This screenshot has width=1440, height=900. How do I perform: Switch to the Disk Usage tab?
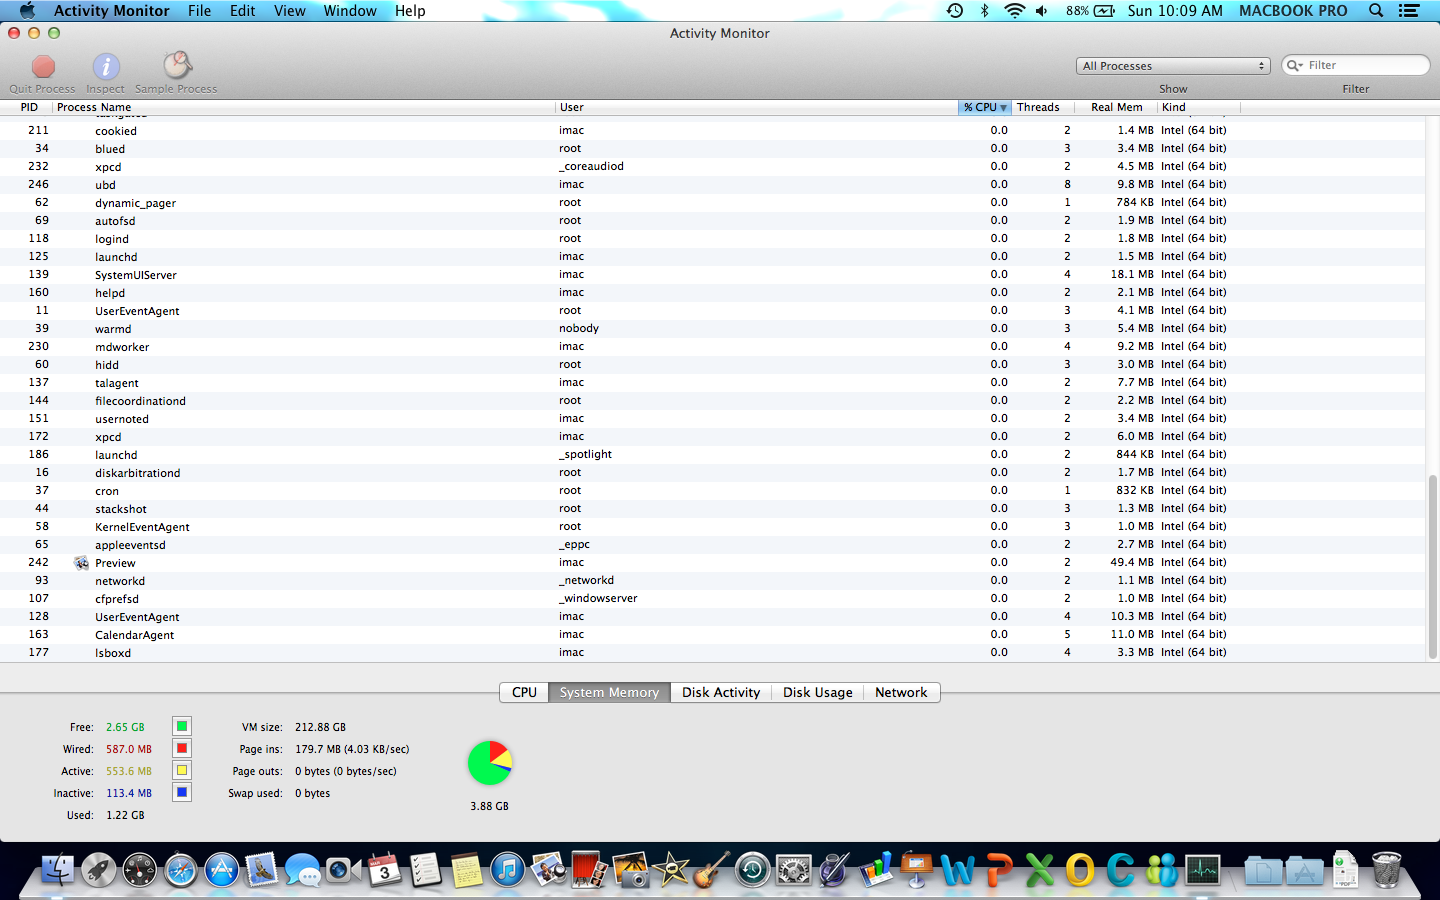click(x=818, y=692)
